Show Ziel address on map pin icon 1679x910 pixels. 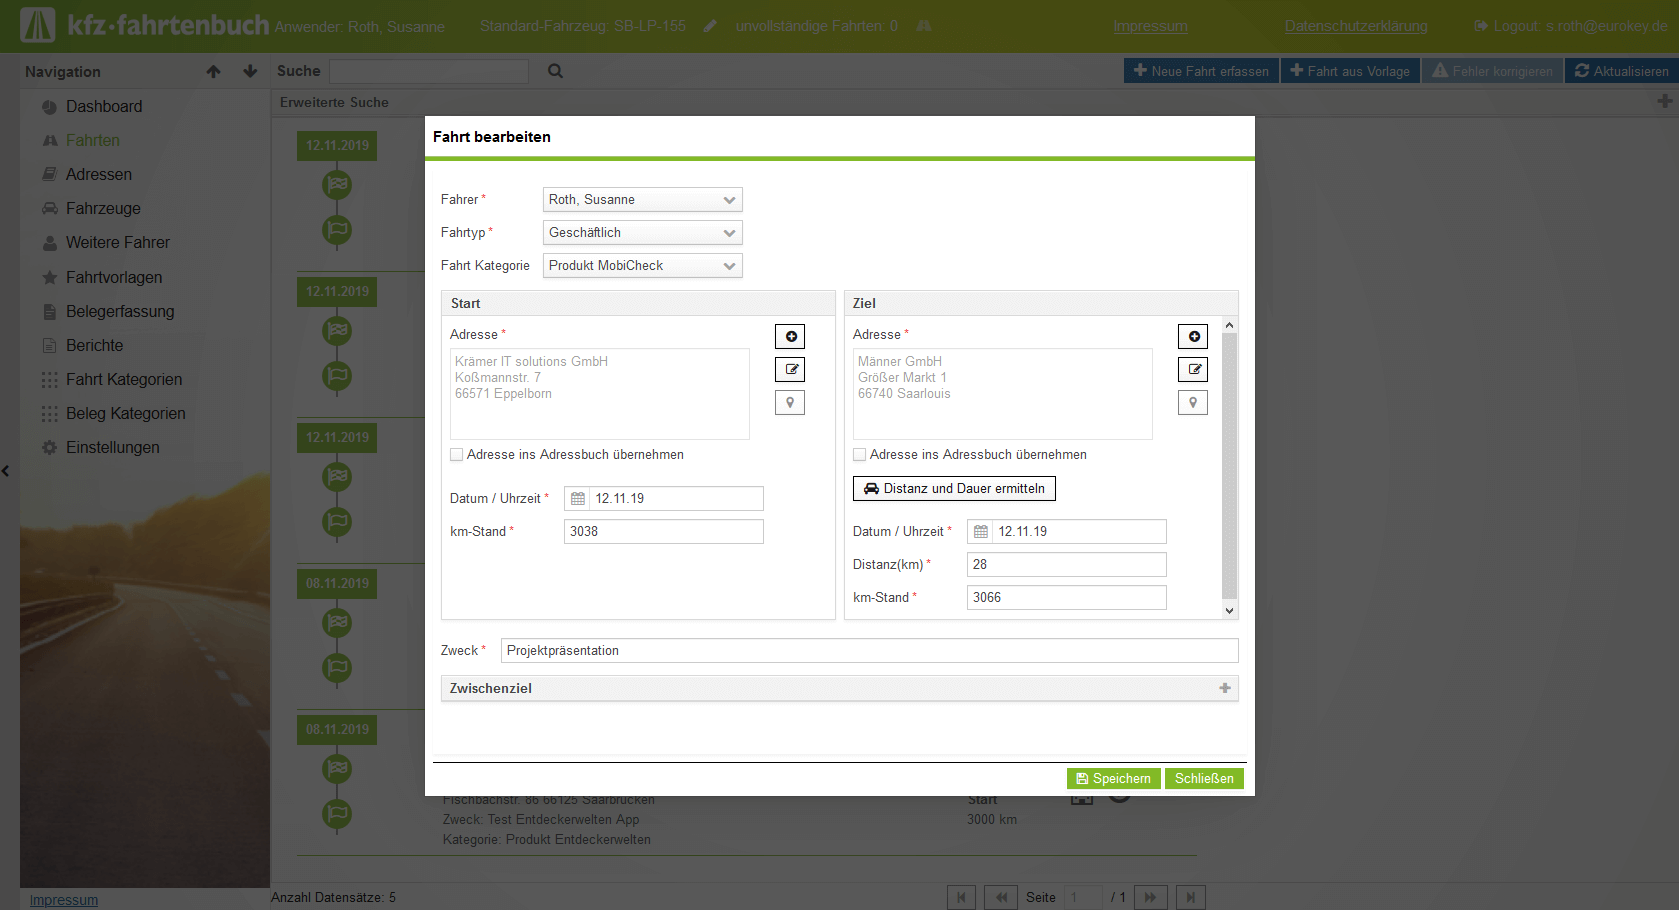click(x=1193, y=402)
